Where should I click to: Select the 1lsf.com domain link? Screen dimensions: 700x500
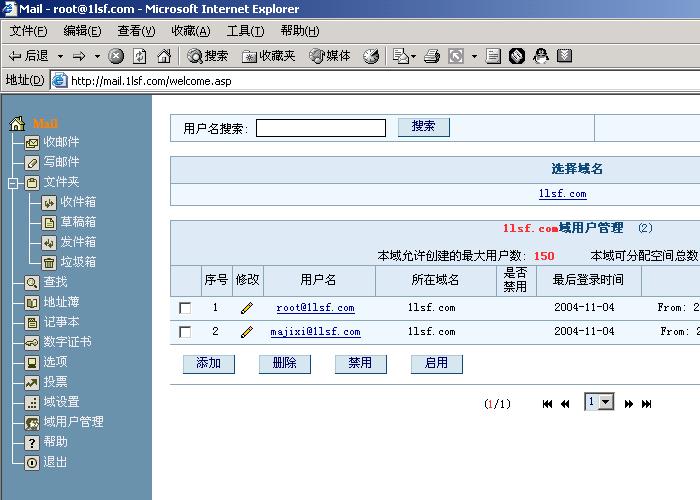(x=562, y=194)
